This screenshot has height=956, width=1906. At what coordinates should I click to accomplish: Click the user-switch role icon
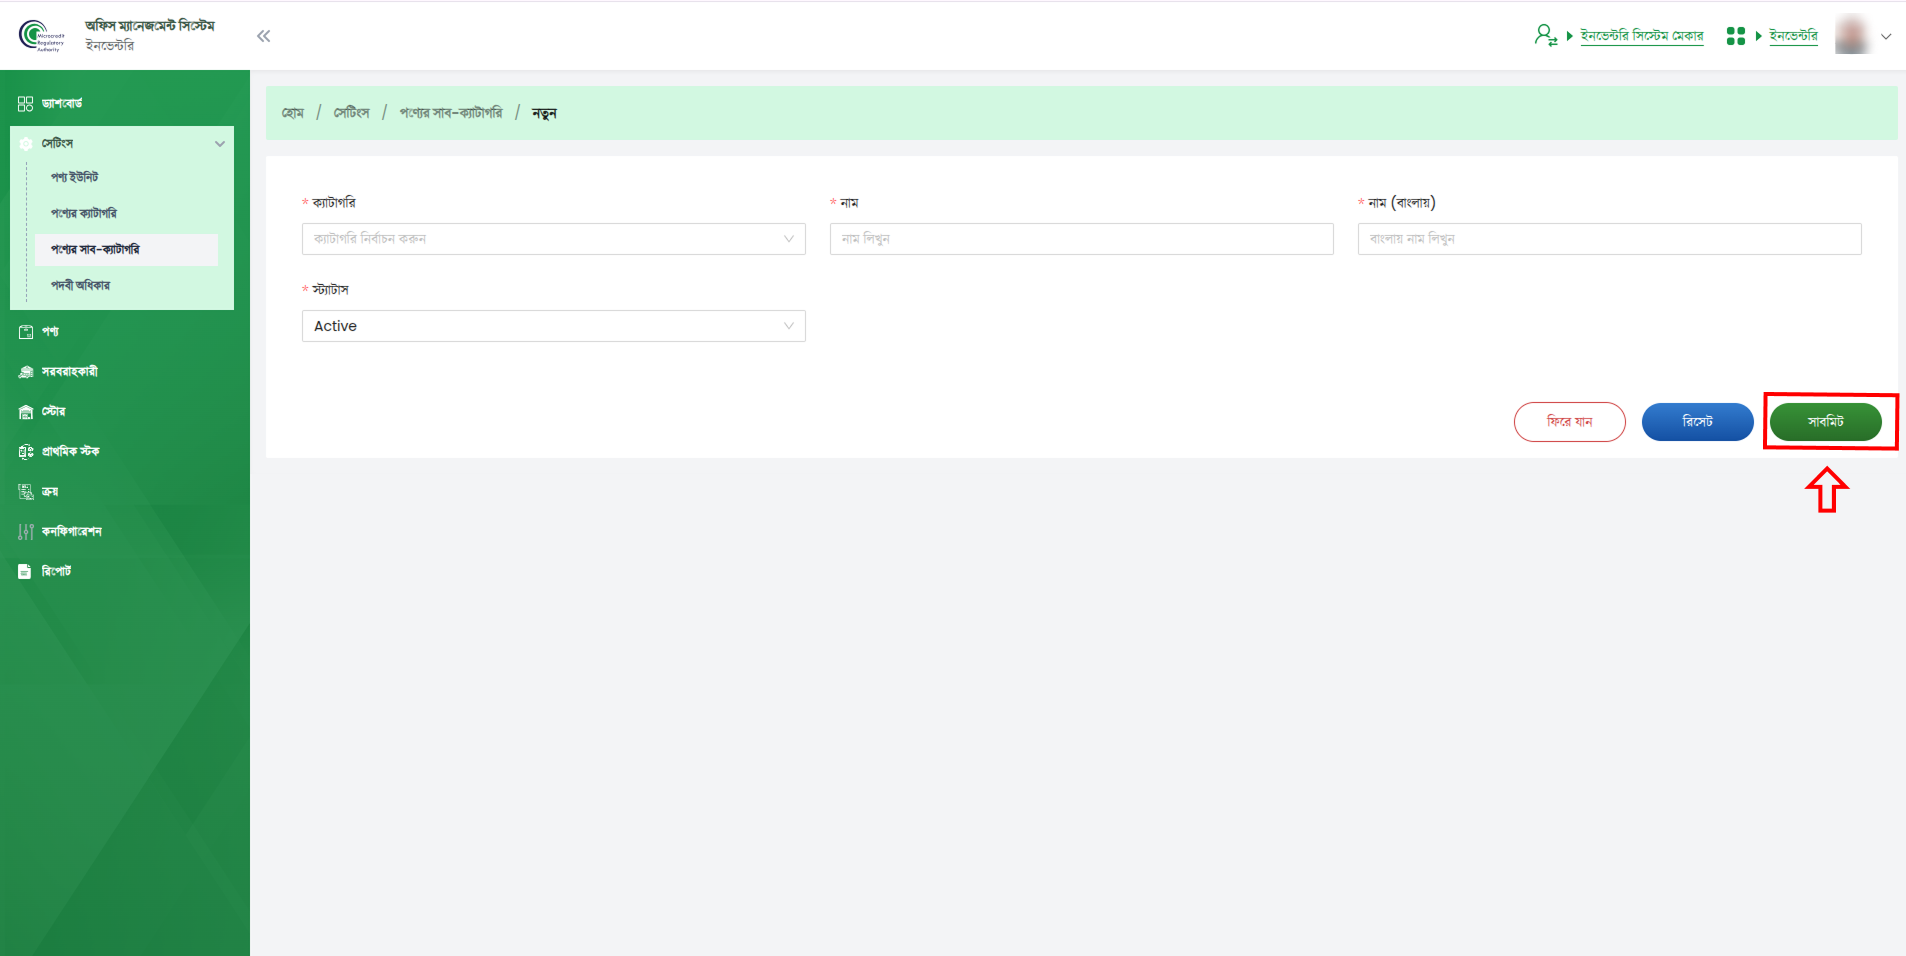pos(1545,36)
